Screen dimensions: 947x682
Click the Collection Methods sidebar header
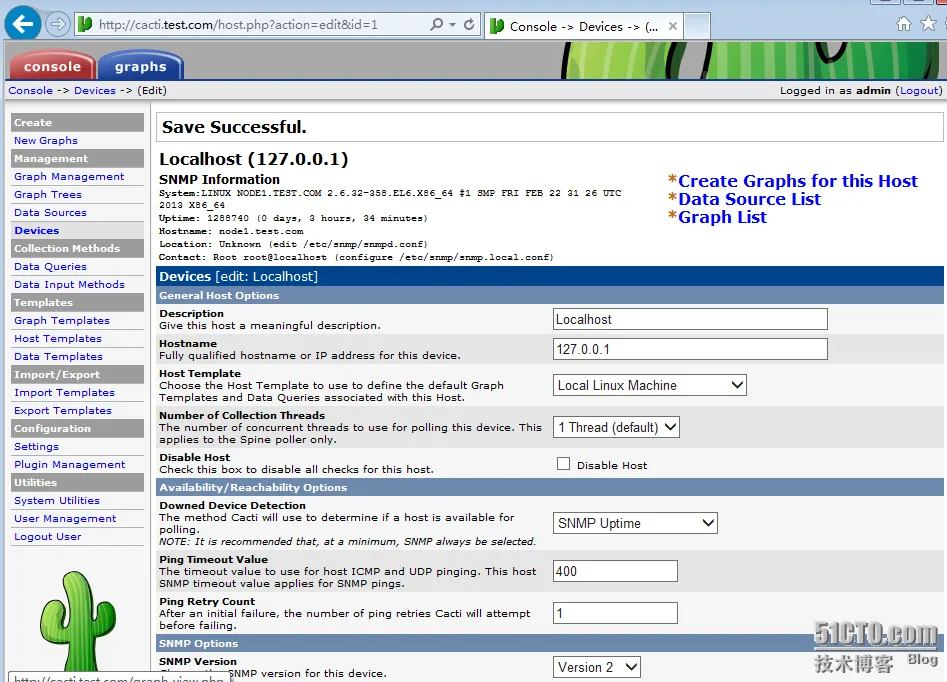click(77, 248)
